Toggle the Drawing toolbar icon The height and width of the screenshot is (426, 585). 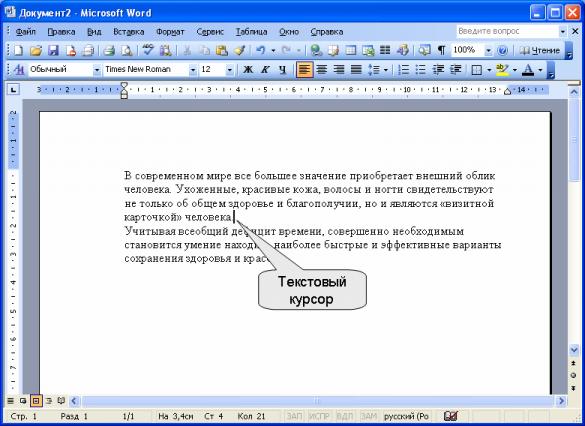coord(403,50)
